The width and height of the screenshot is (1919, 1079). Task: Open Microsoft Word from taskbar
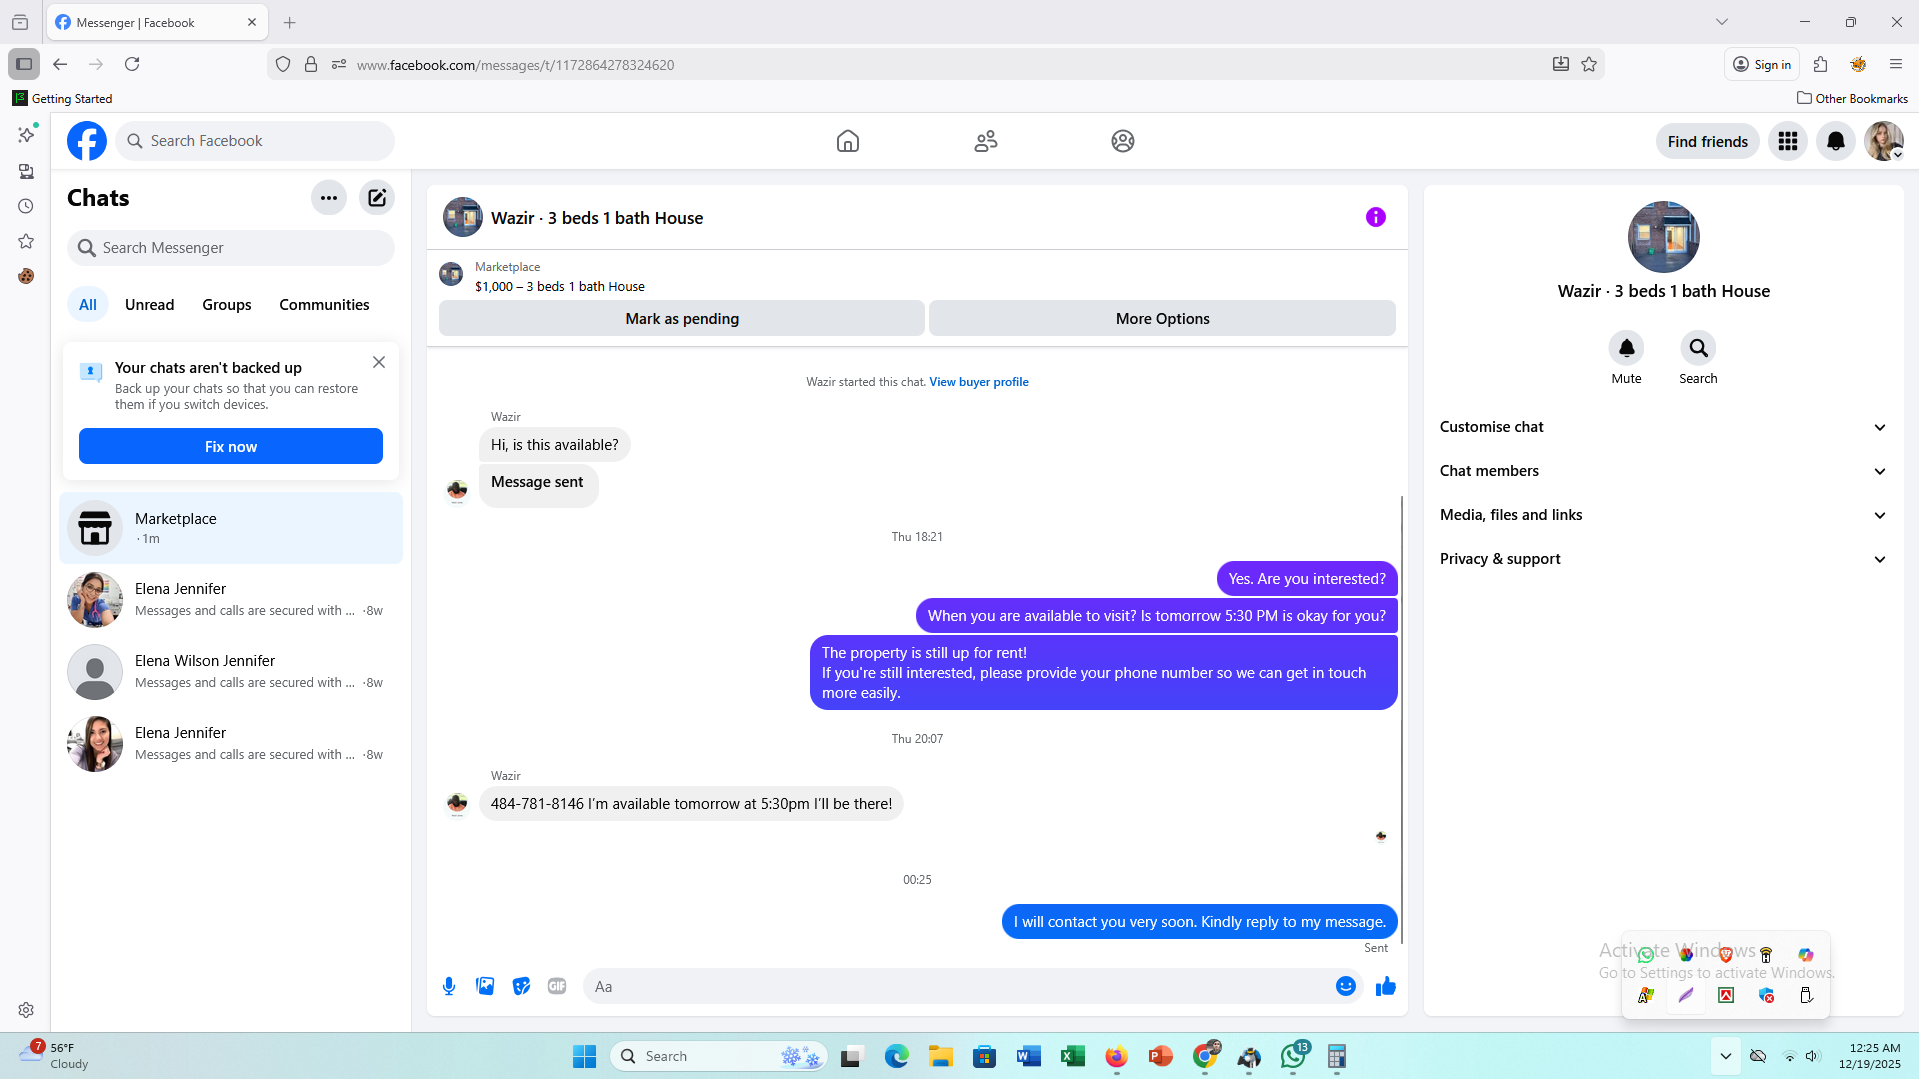point(1028,1056)
